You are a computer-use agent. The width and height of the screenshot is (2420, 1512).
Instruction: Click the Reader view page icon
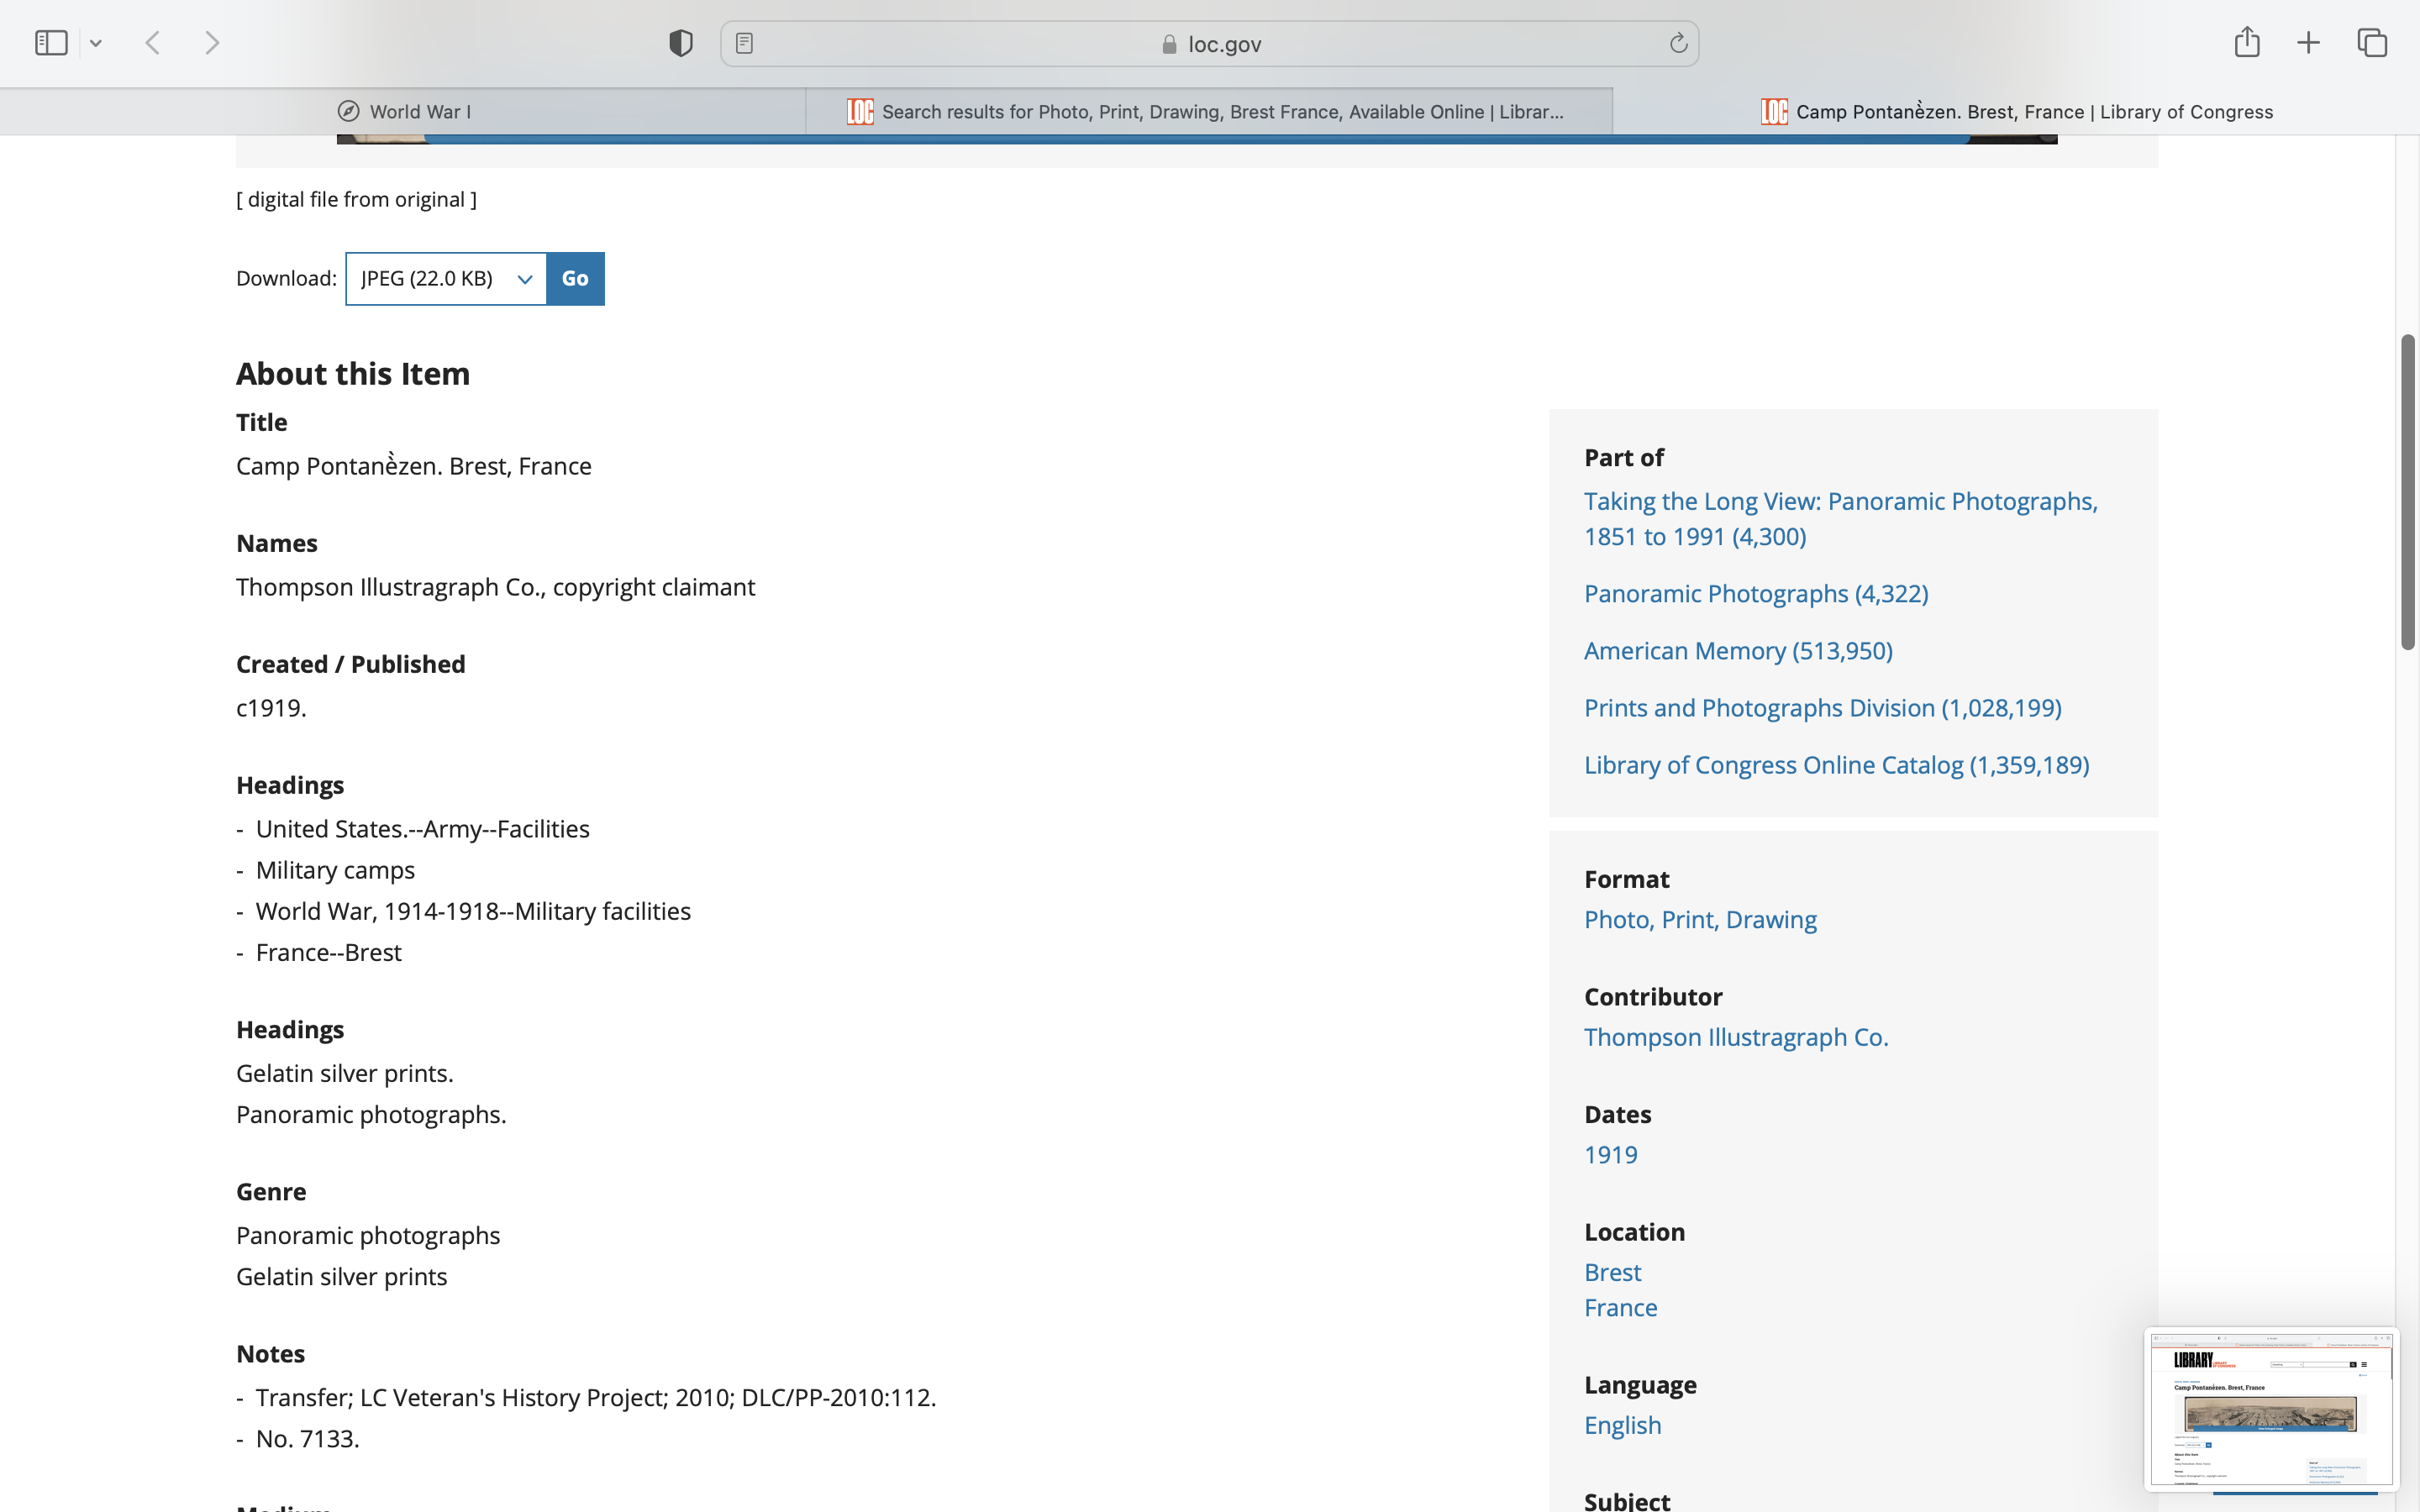(x=744, y=43)
